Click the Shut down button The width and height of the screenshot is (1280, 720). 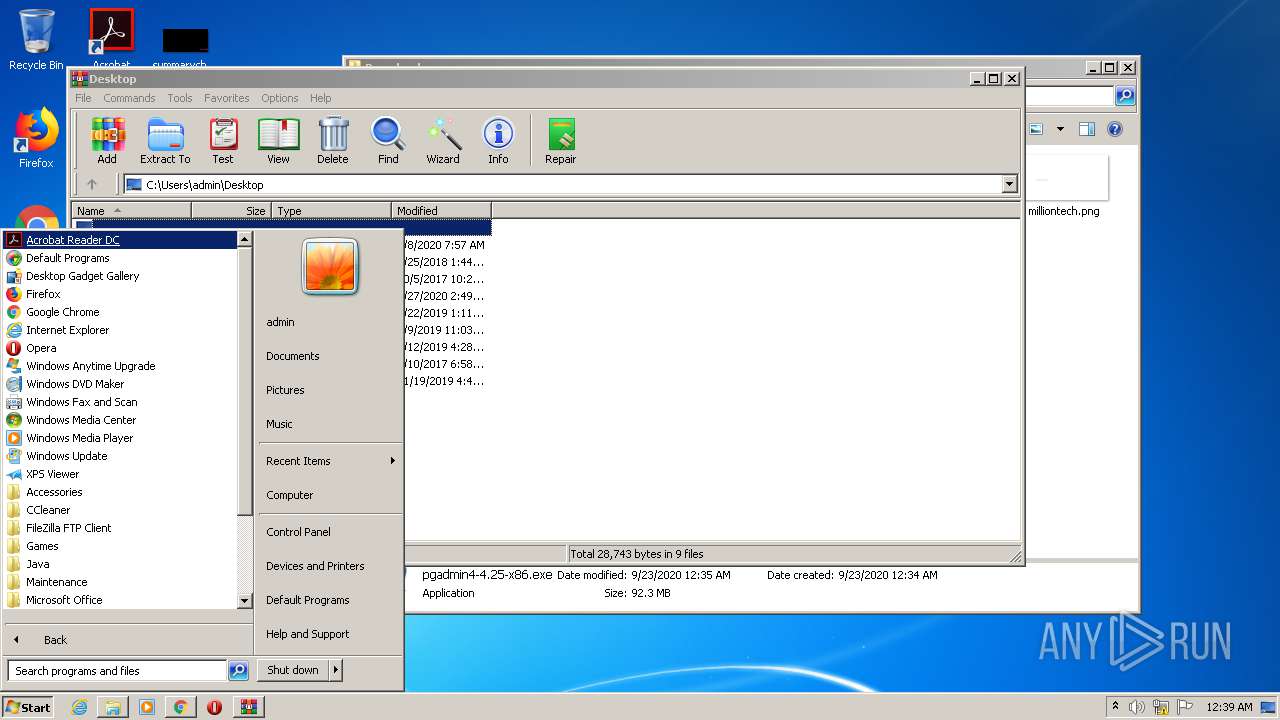pyautogui.click(x=293, y=670)
